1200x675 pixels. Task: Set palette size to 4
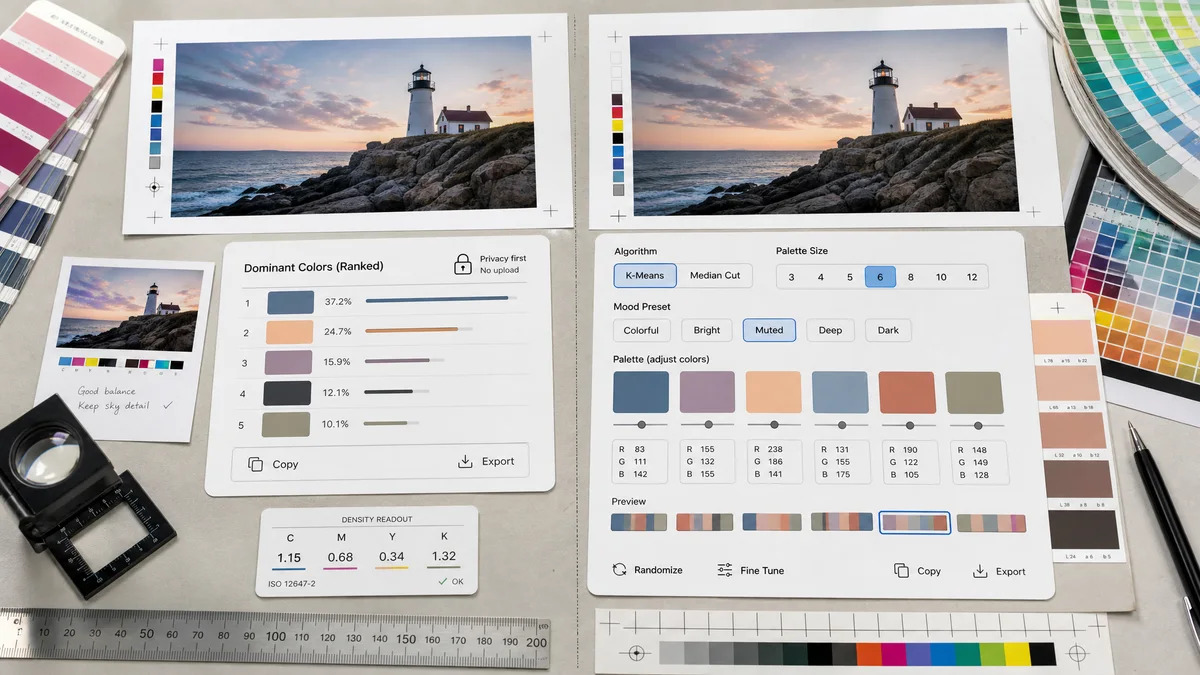[821, 277]
